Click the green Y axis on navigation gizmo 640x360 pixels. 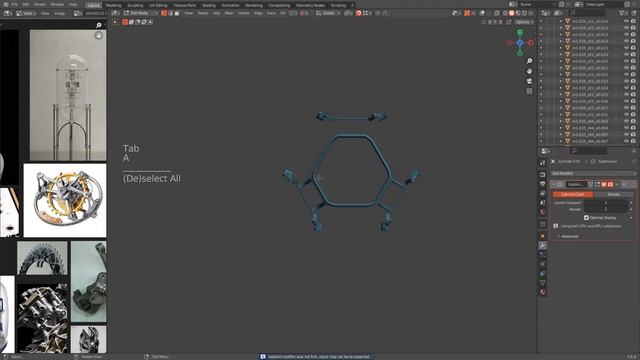point(520,32)
